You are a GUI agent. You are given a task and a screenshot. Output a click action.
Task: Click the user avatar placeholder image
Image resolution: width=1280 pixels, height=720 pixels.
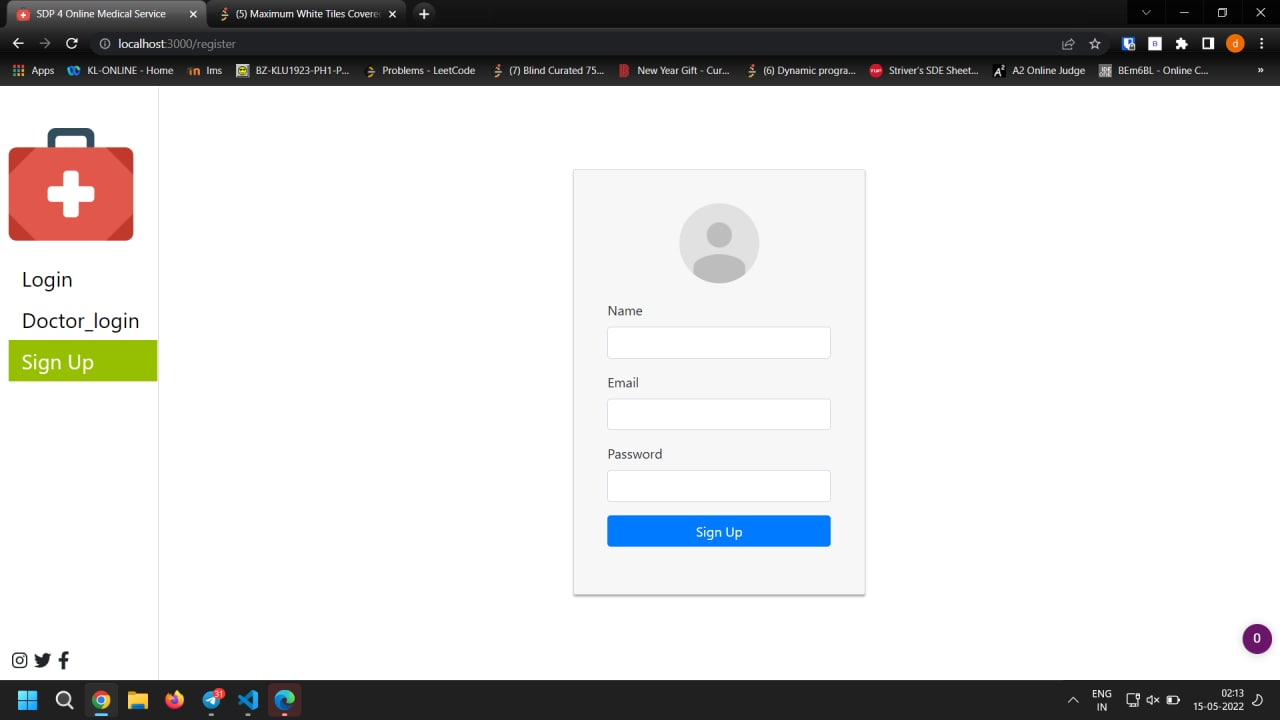click(719, 243)
